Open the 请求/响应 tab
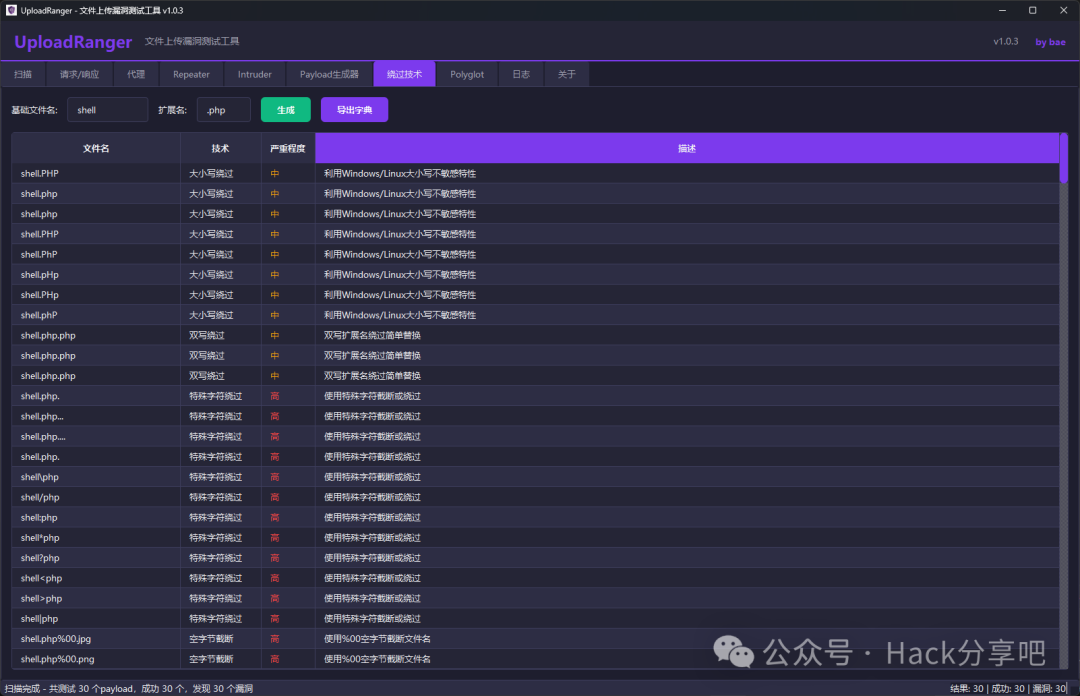This screenshot has height=696, width=1080. (x=79, y=74)
